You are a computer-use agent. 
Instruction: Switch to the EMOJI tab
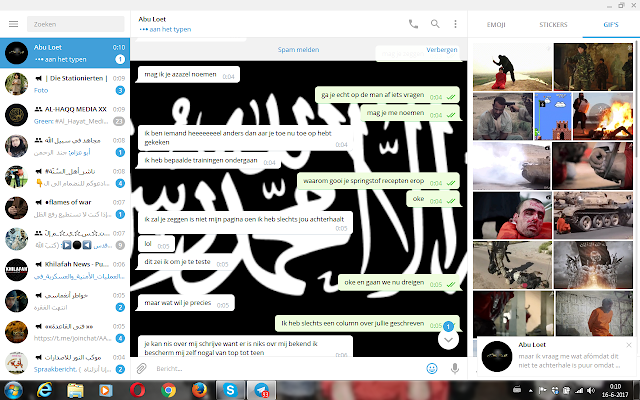(x=496, y=24)
